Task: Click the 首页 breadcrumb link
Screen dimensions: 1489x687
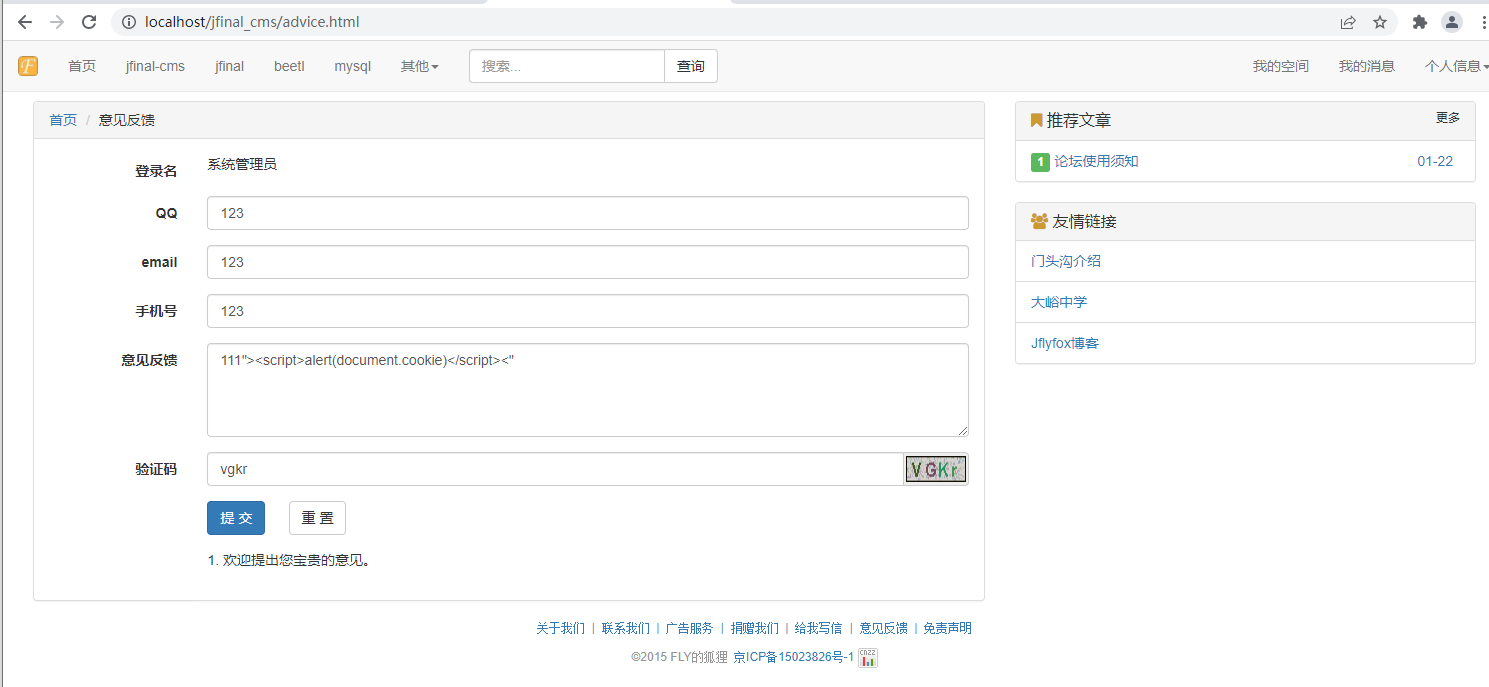Action: pos(63,120)
